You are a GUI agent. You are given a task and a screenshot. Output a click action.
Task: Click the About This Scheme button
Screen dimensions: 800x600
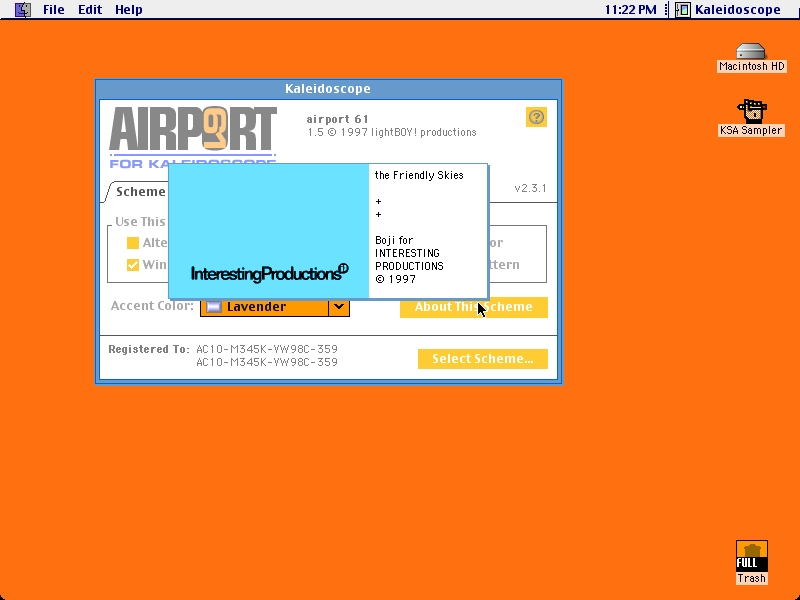click(473, 307)
